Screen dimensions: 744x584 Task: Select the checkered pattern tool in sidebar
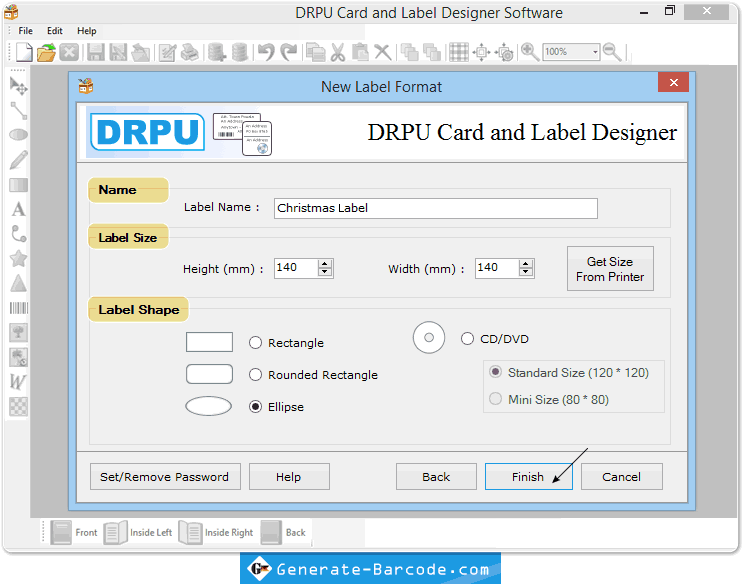click(x=19, y=406)
